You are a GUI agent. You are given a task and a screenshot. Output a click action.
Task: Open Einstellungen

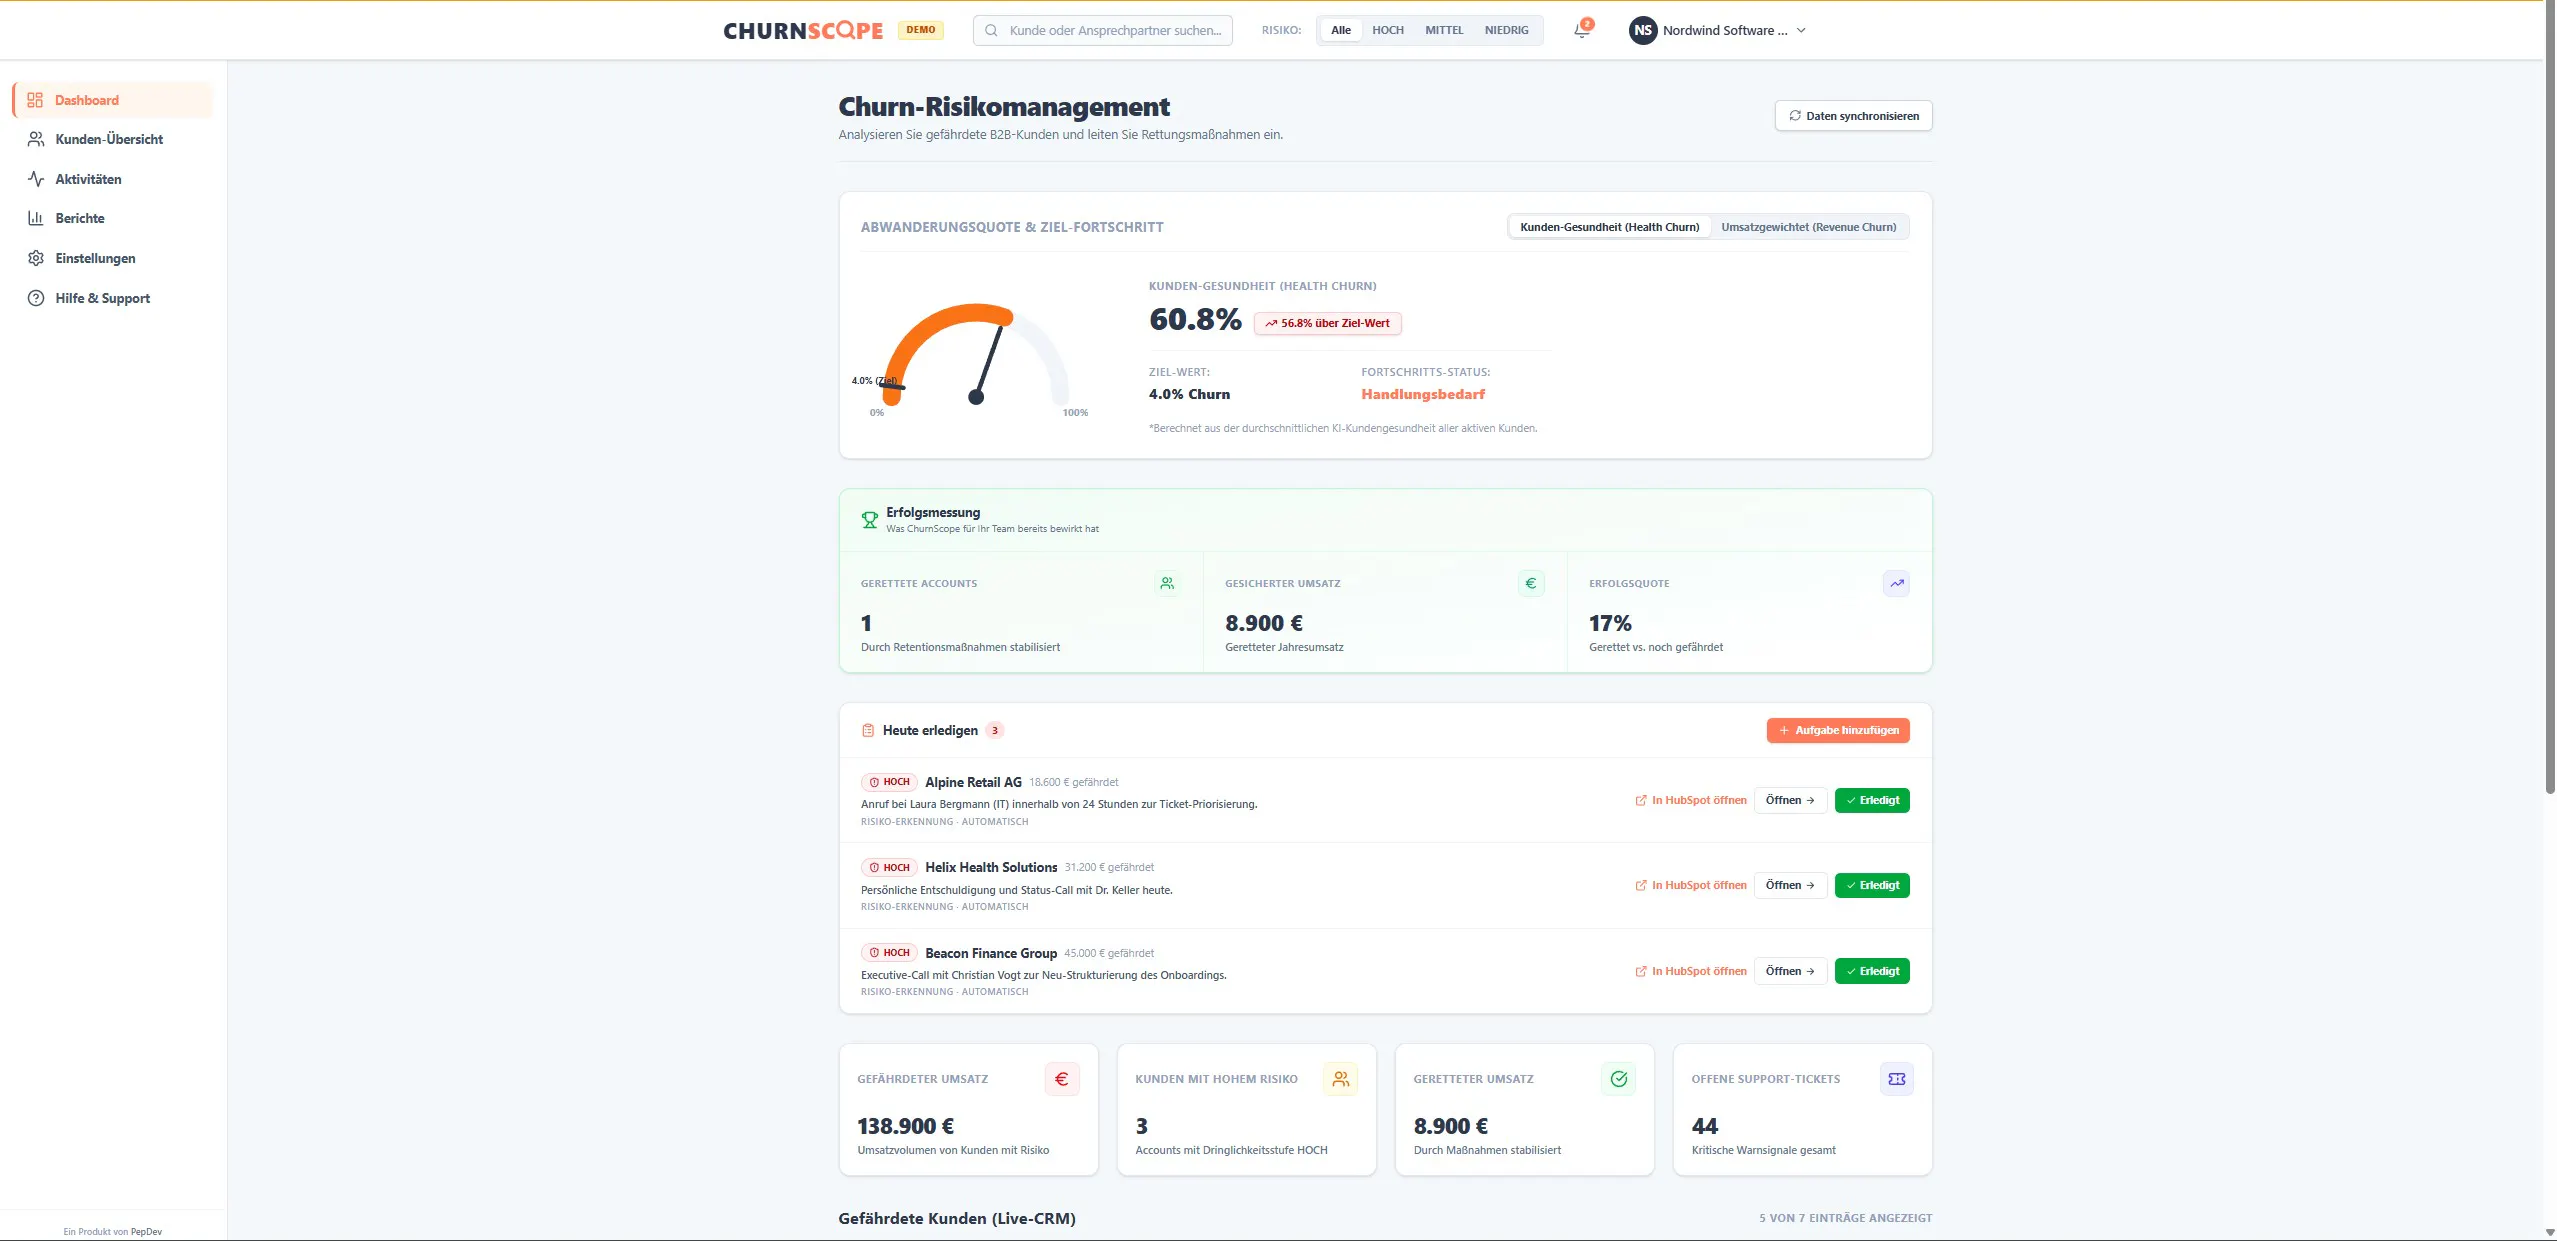coord(113,258)
